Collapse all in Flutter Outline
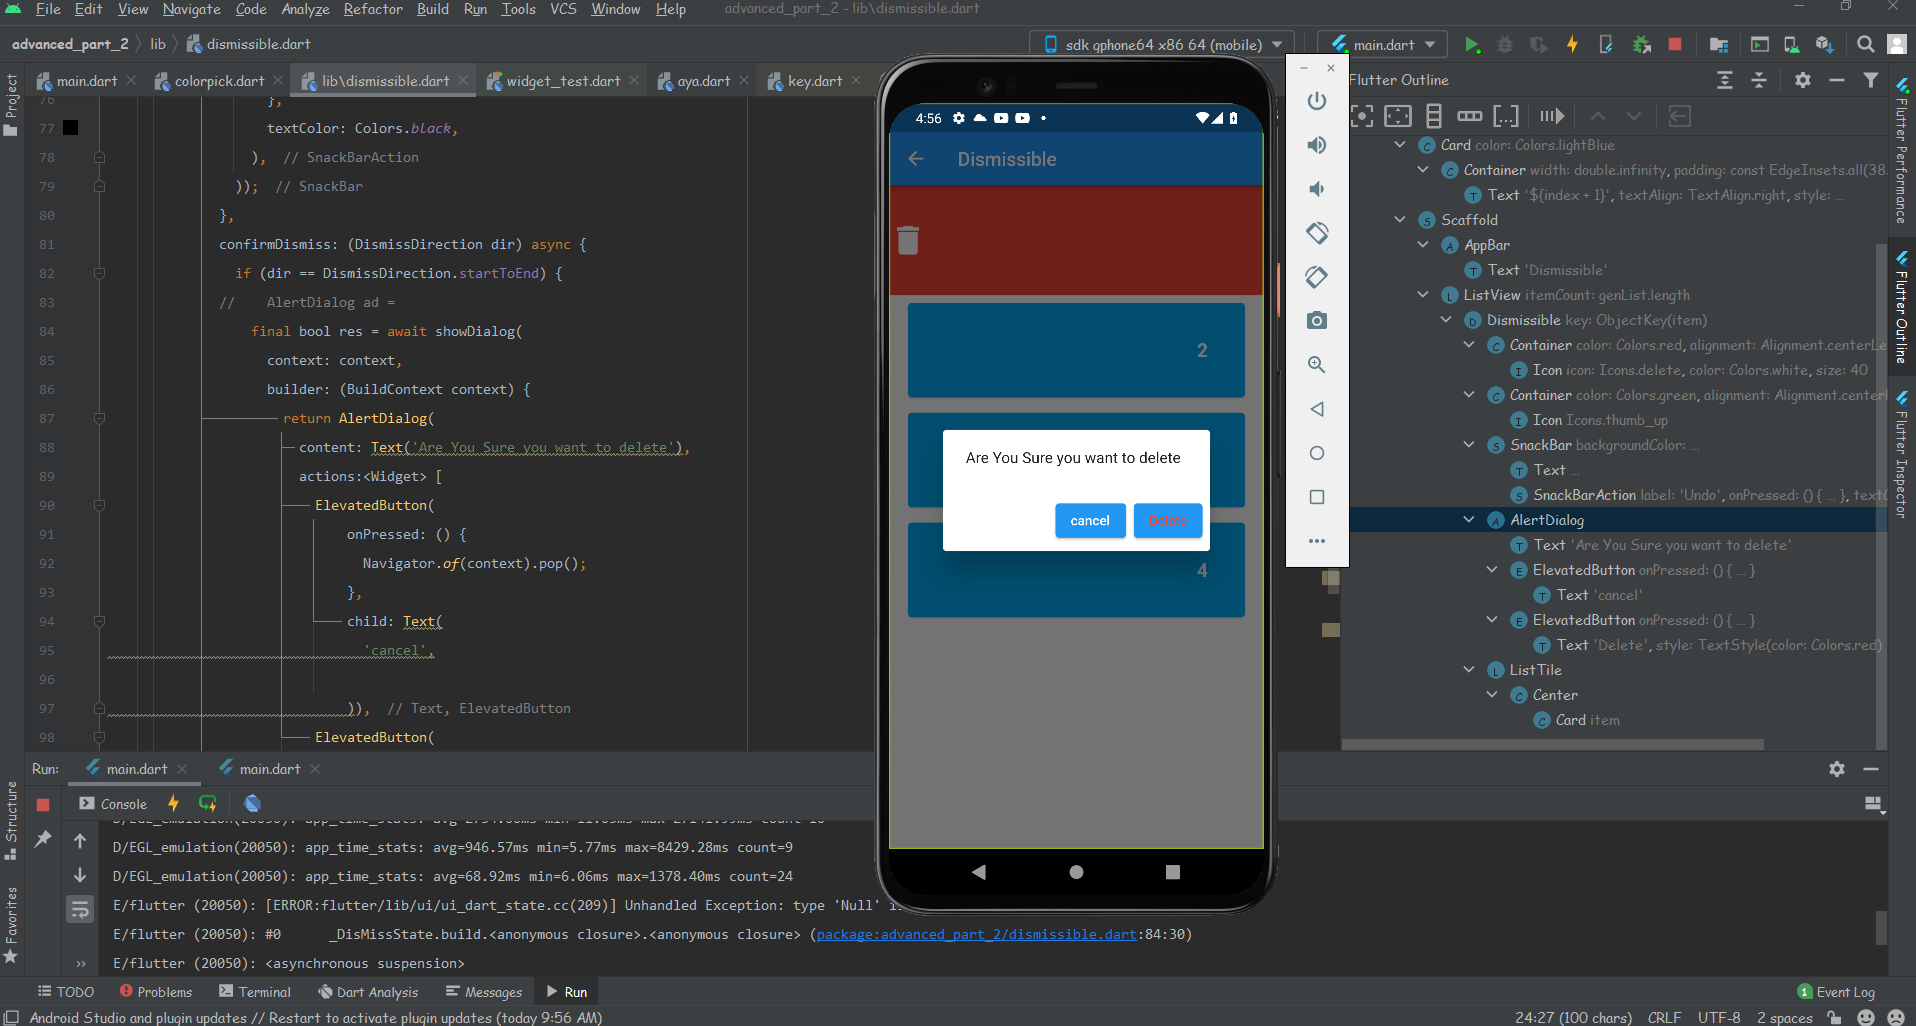 (1759, 80)
